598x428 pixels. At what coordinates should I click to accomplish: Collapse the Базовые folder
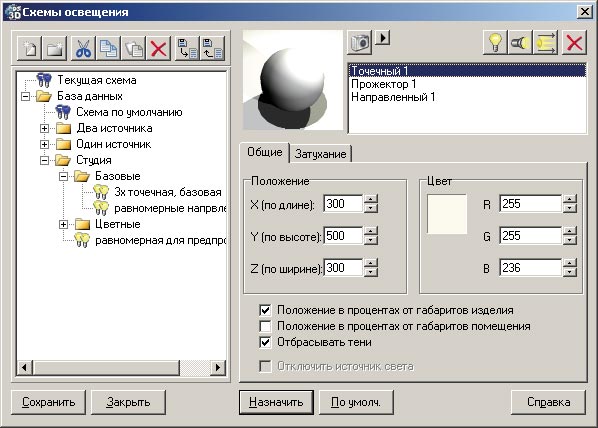point(63,176)
